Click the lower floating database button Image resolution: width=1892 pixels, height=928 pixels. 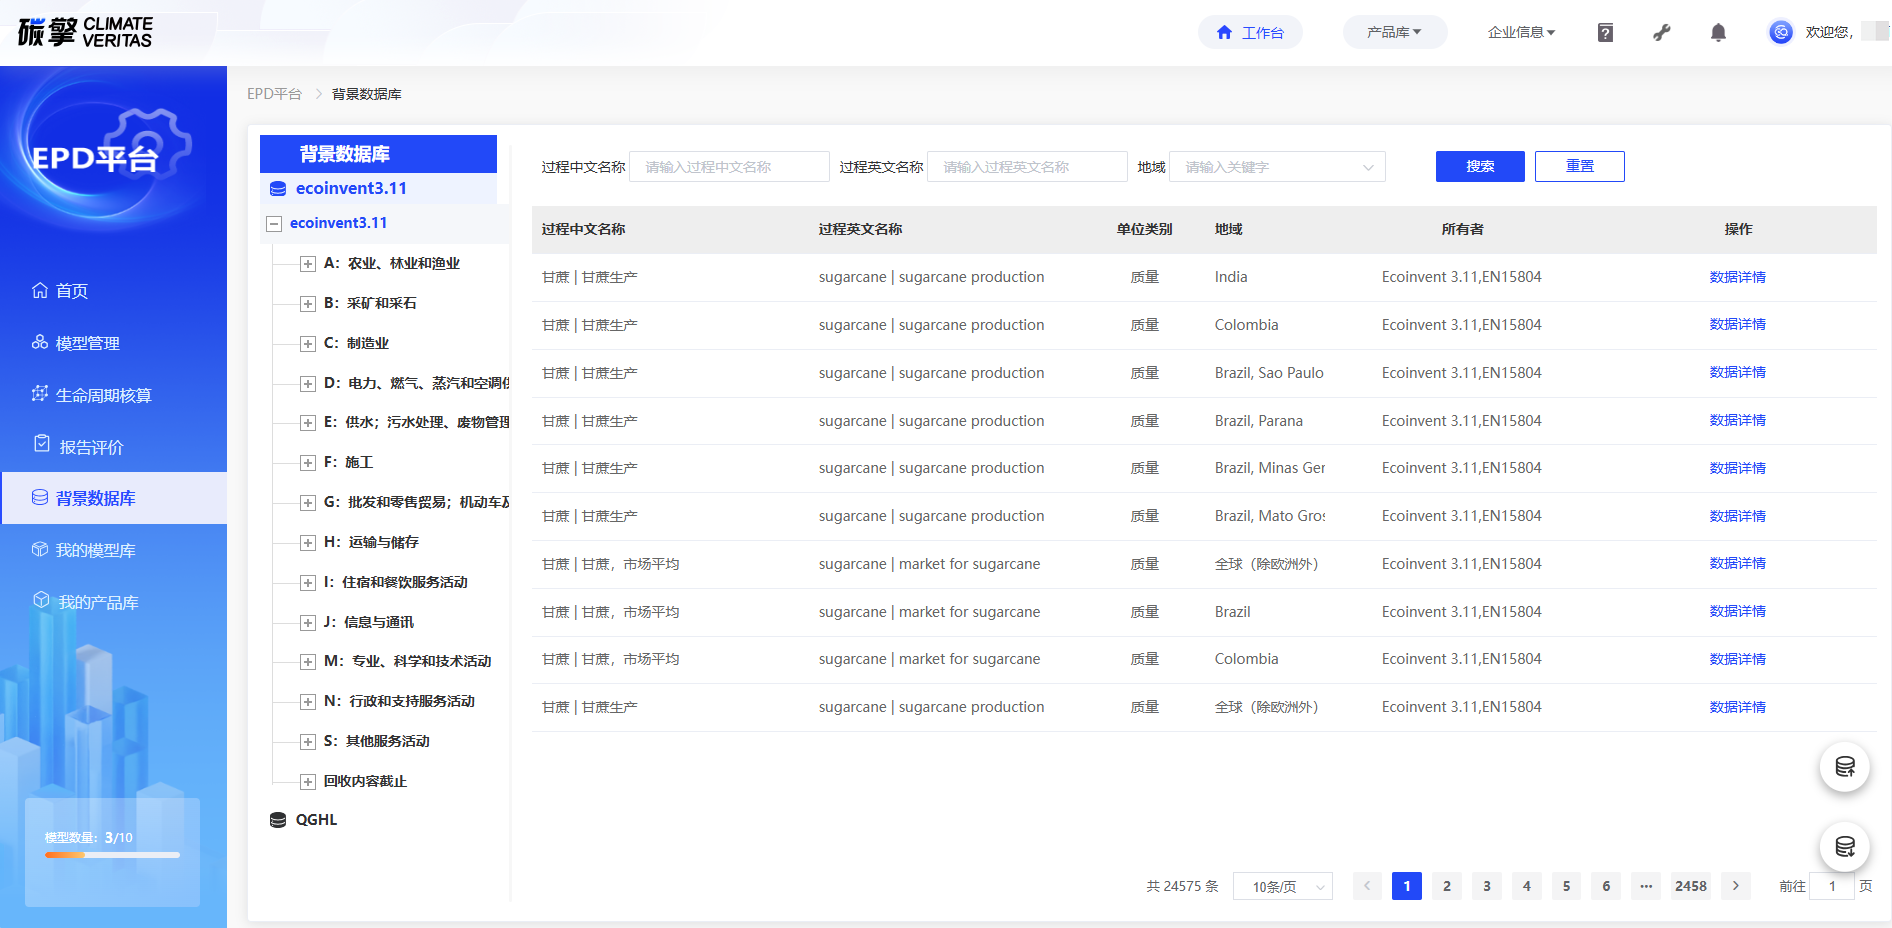[1844, 847]
